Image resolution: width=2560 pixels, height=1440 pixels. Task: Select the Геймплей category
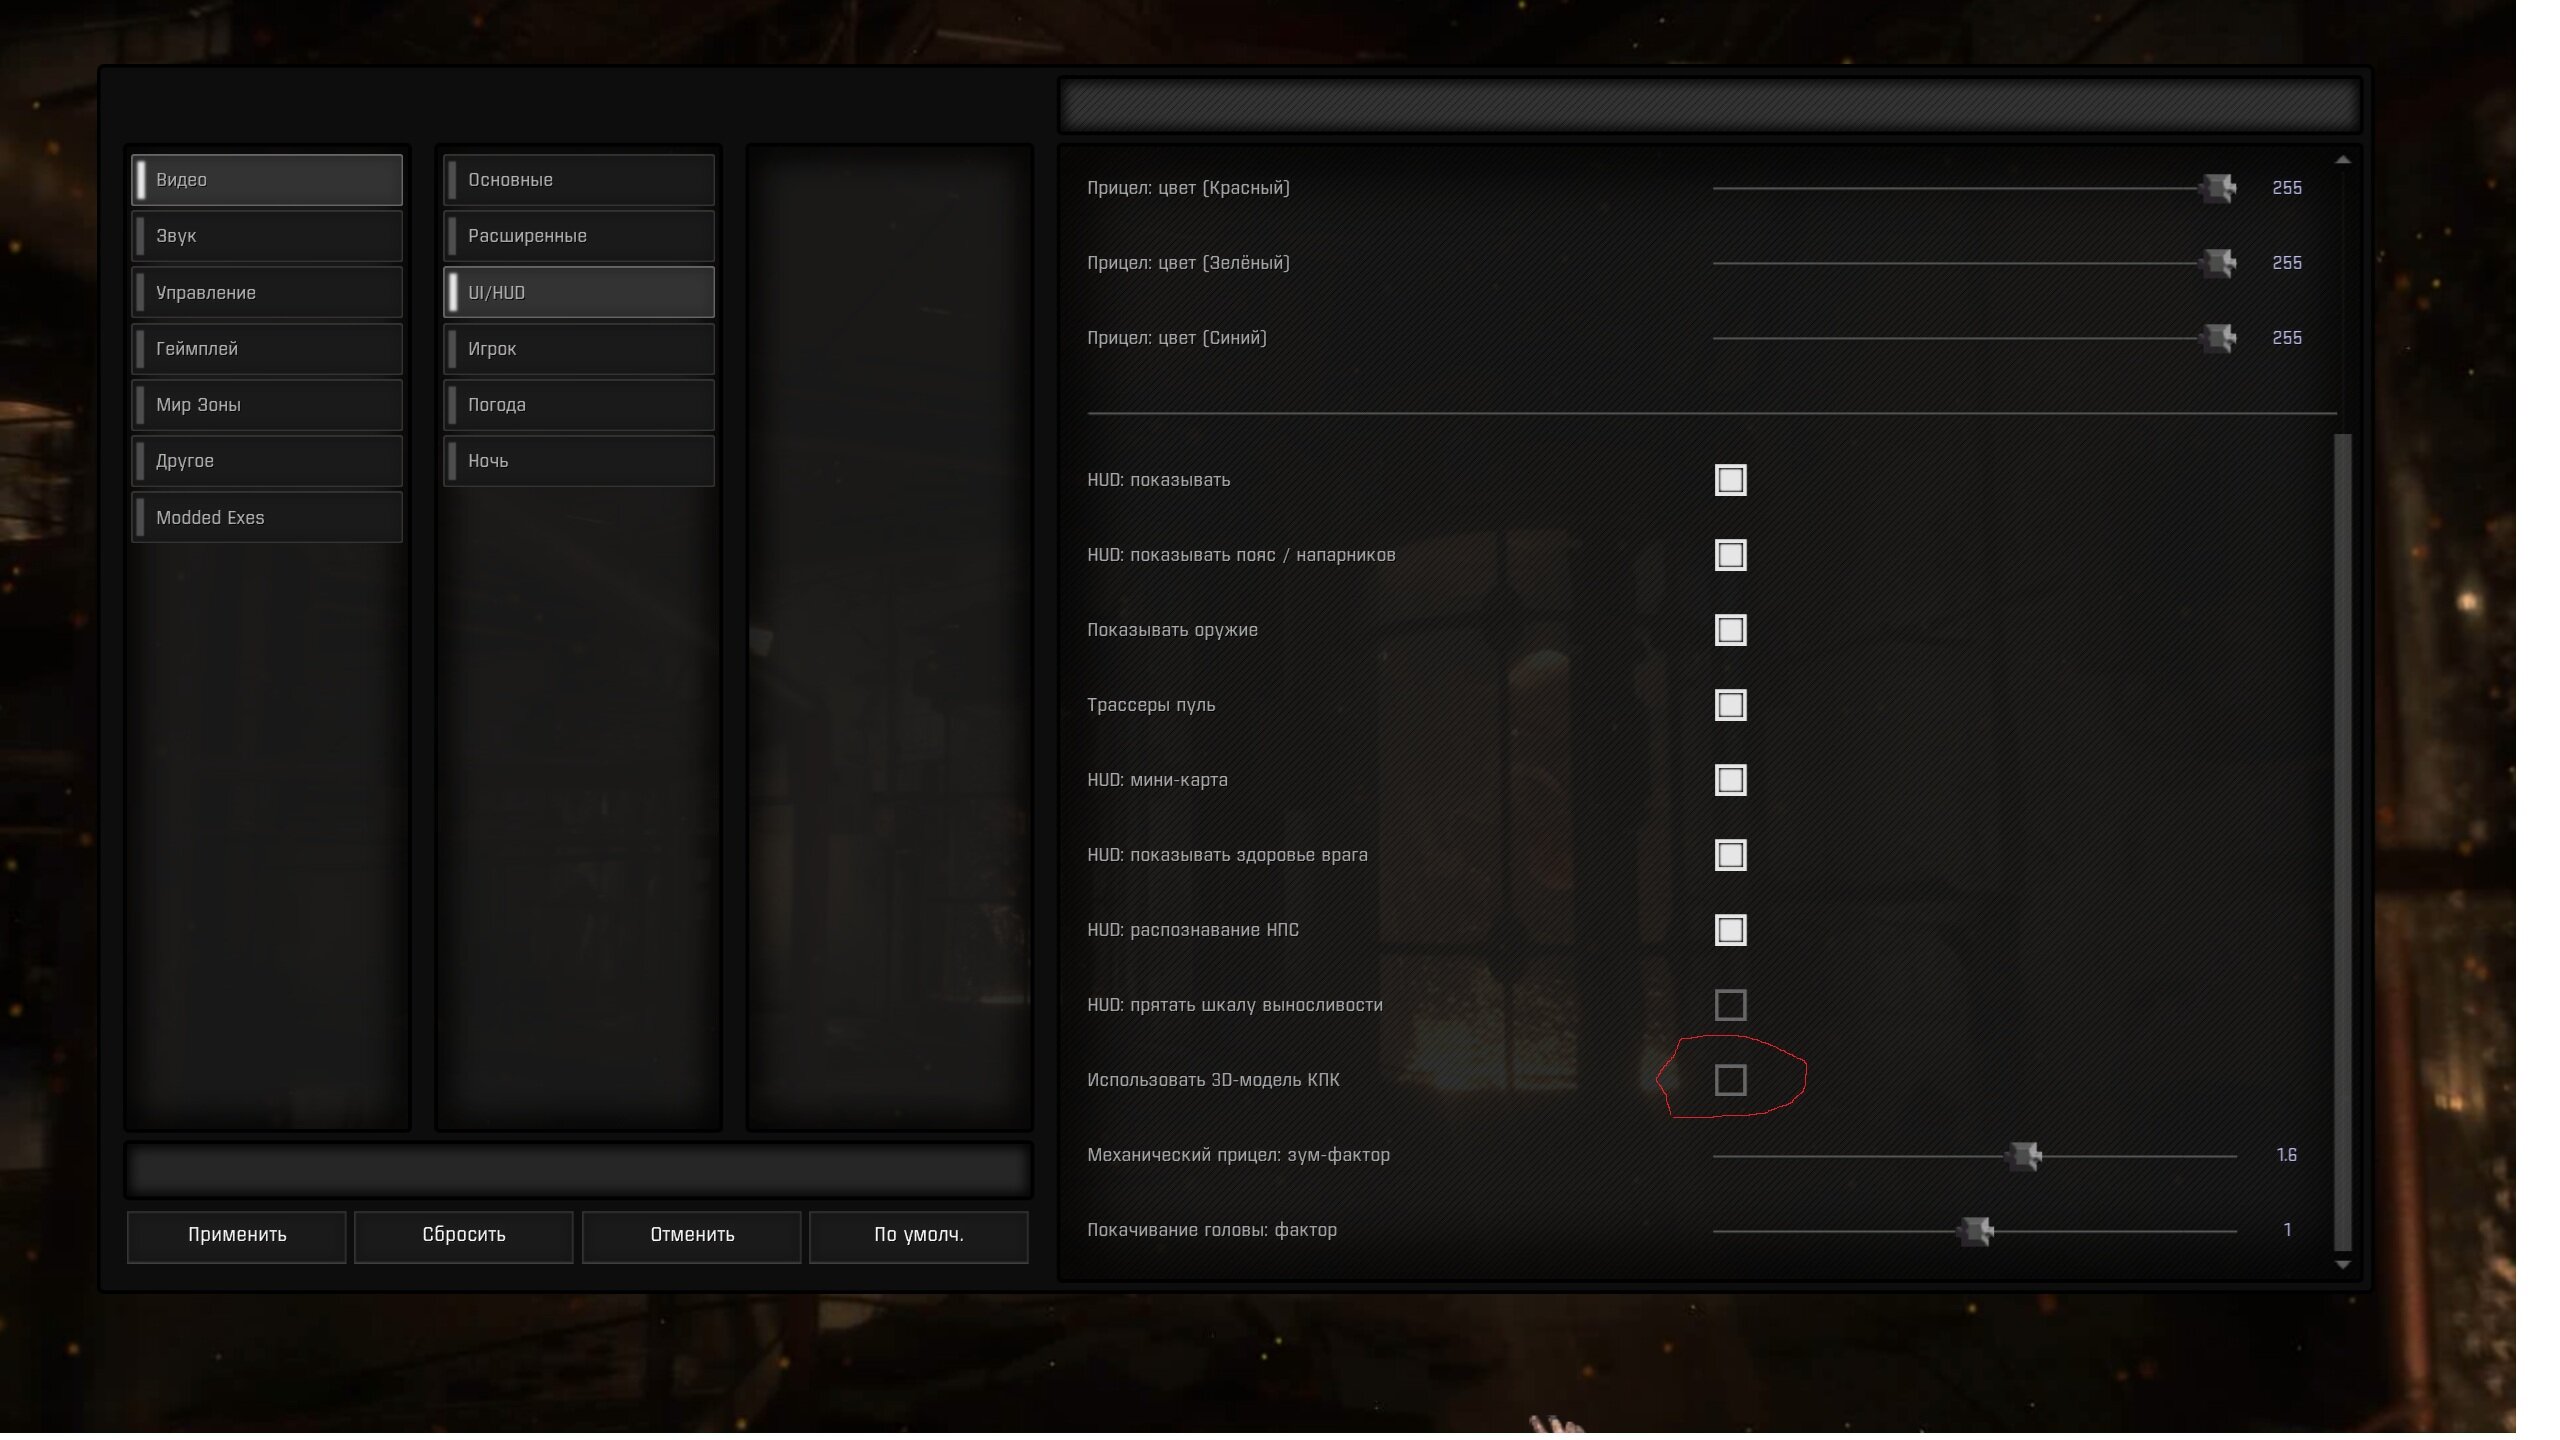pos(267,349)
